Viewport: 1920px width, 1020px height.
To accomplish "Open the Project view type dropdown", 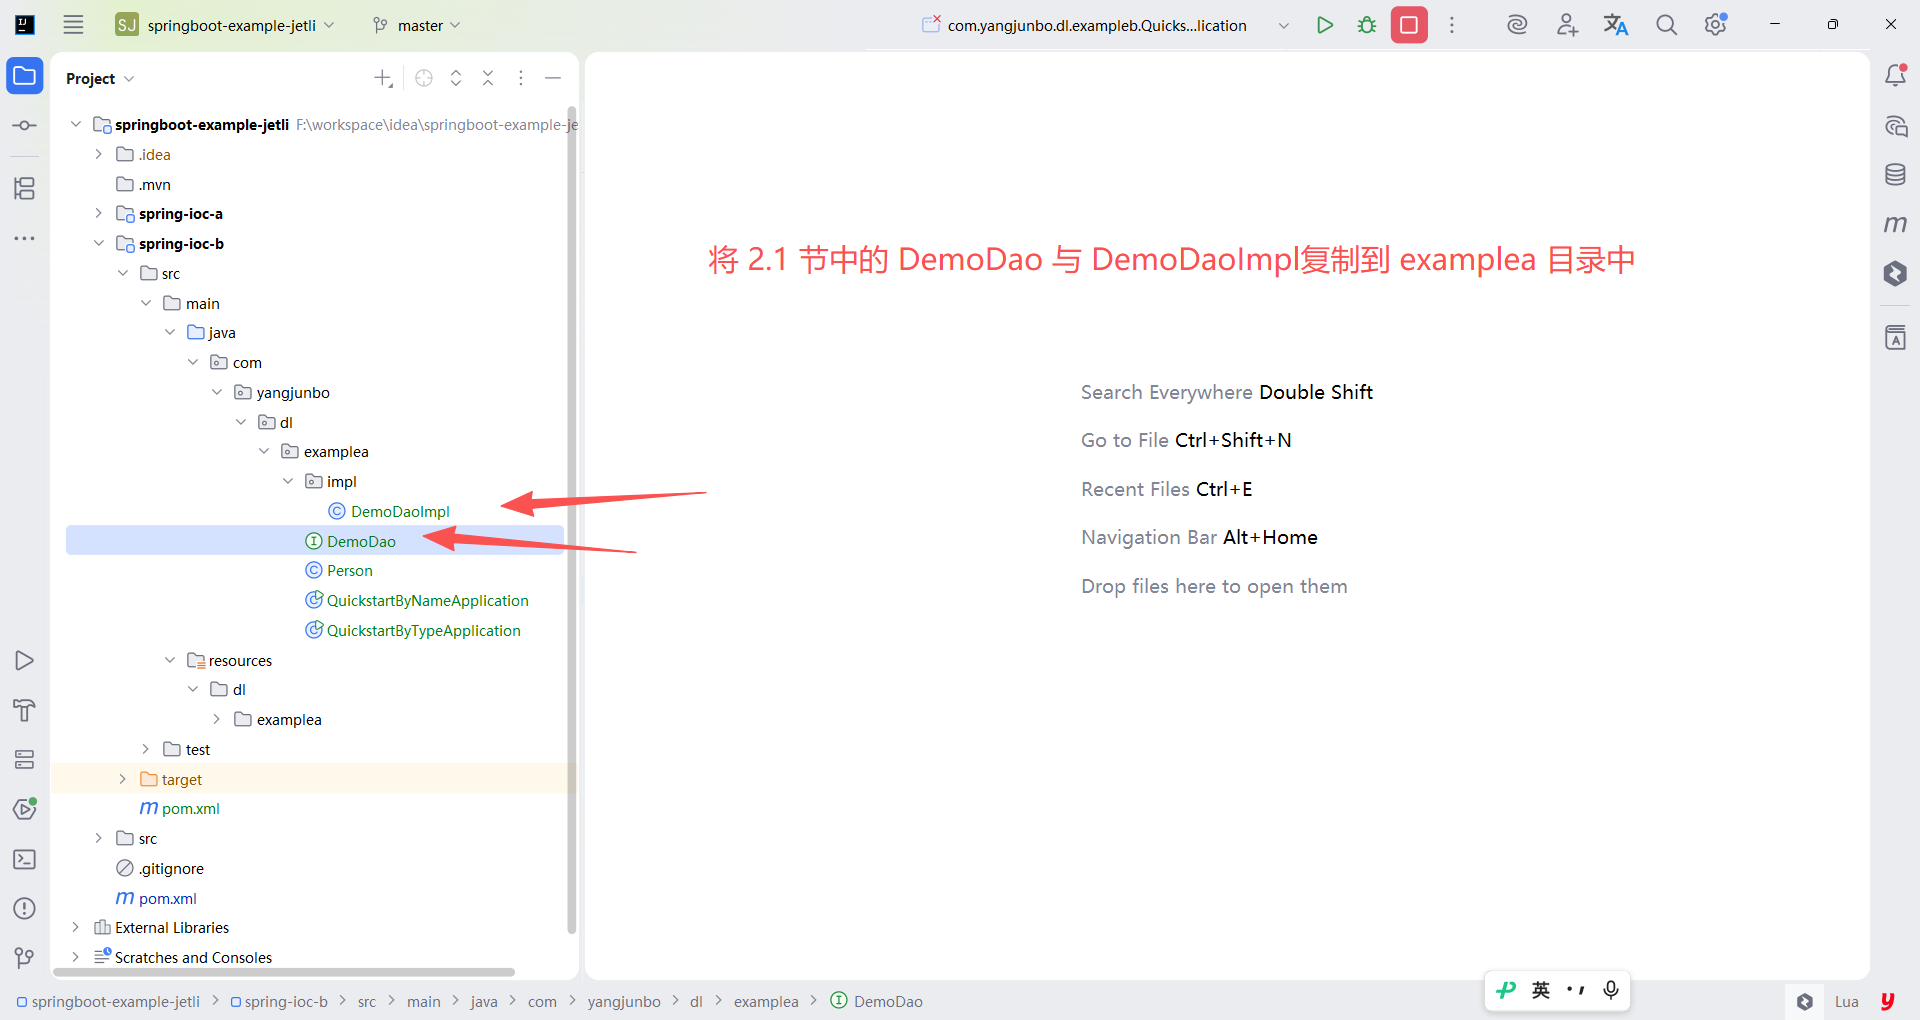I will pyautogui.click(x=100, y=79).
